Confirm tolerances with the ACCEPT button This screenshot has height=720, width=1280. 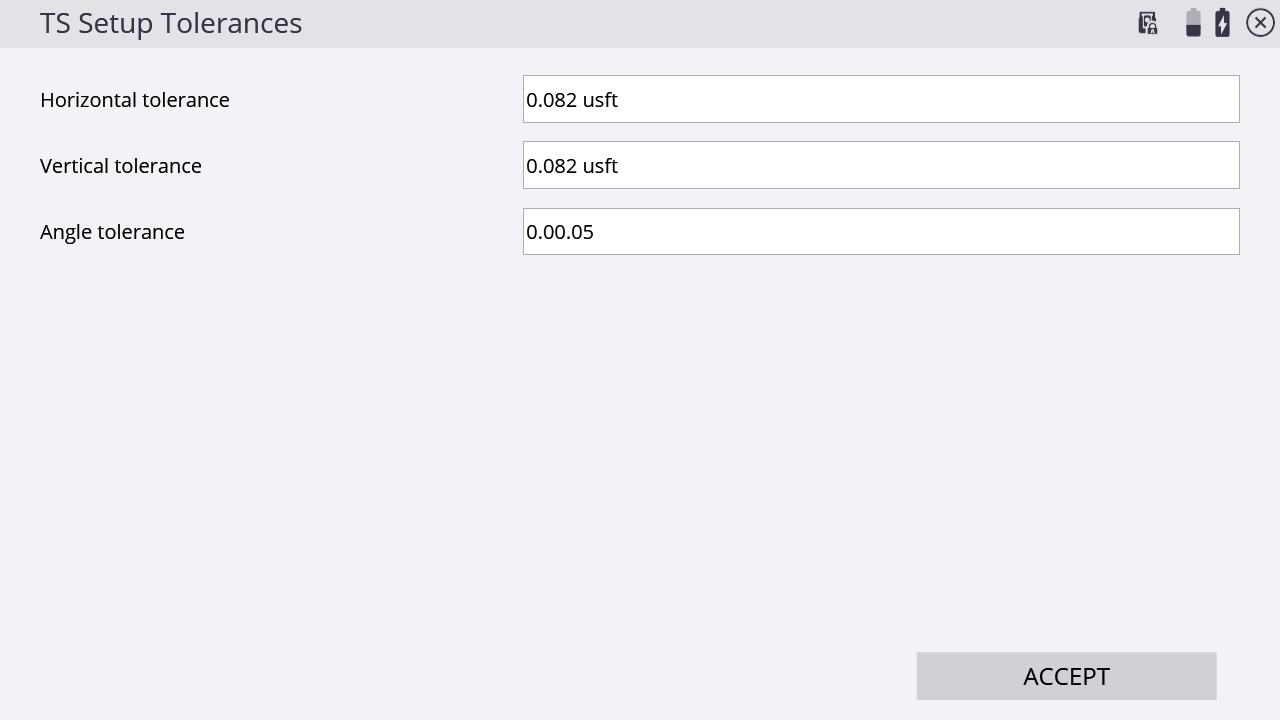point(1066,676)
